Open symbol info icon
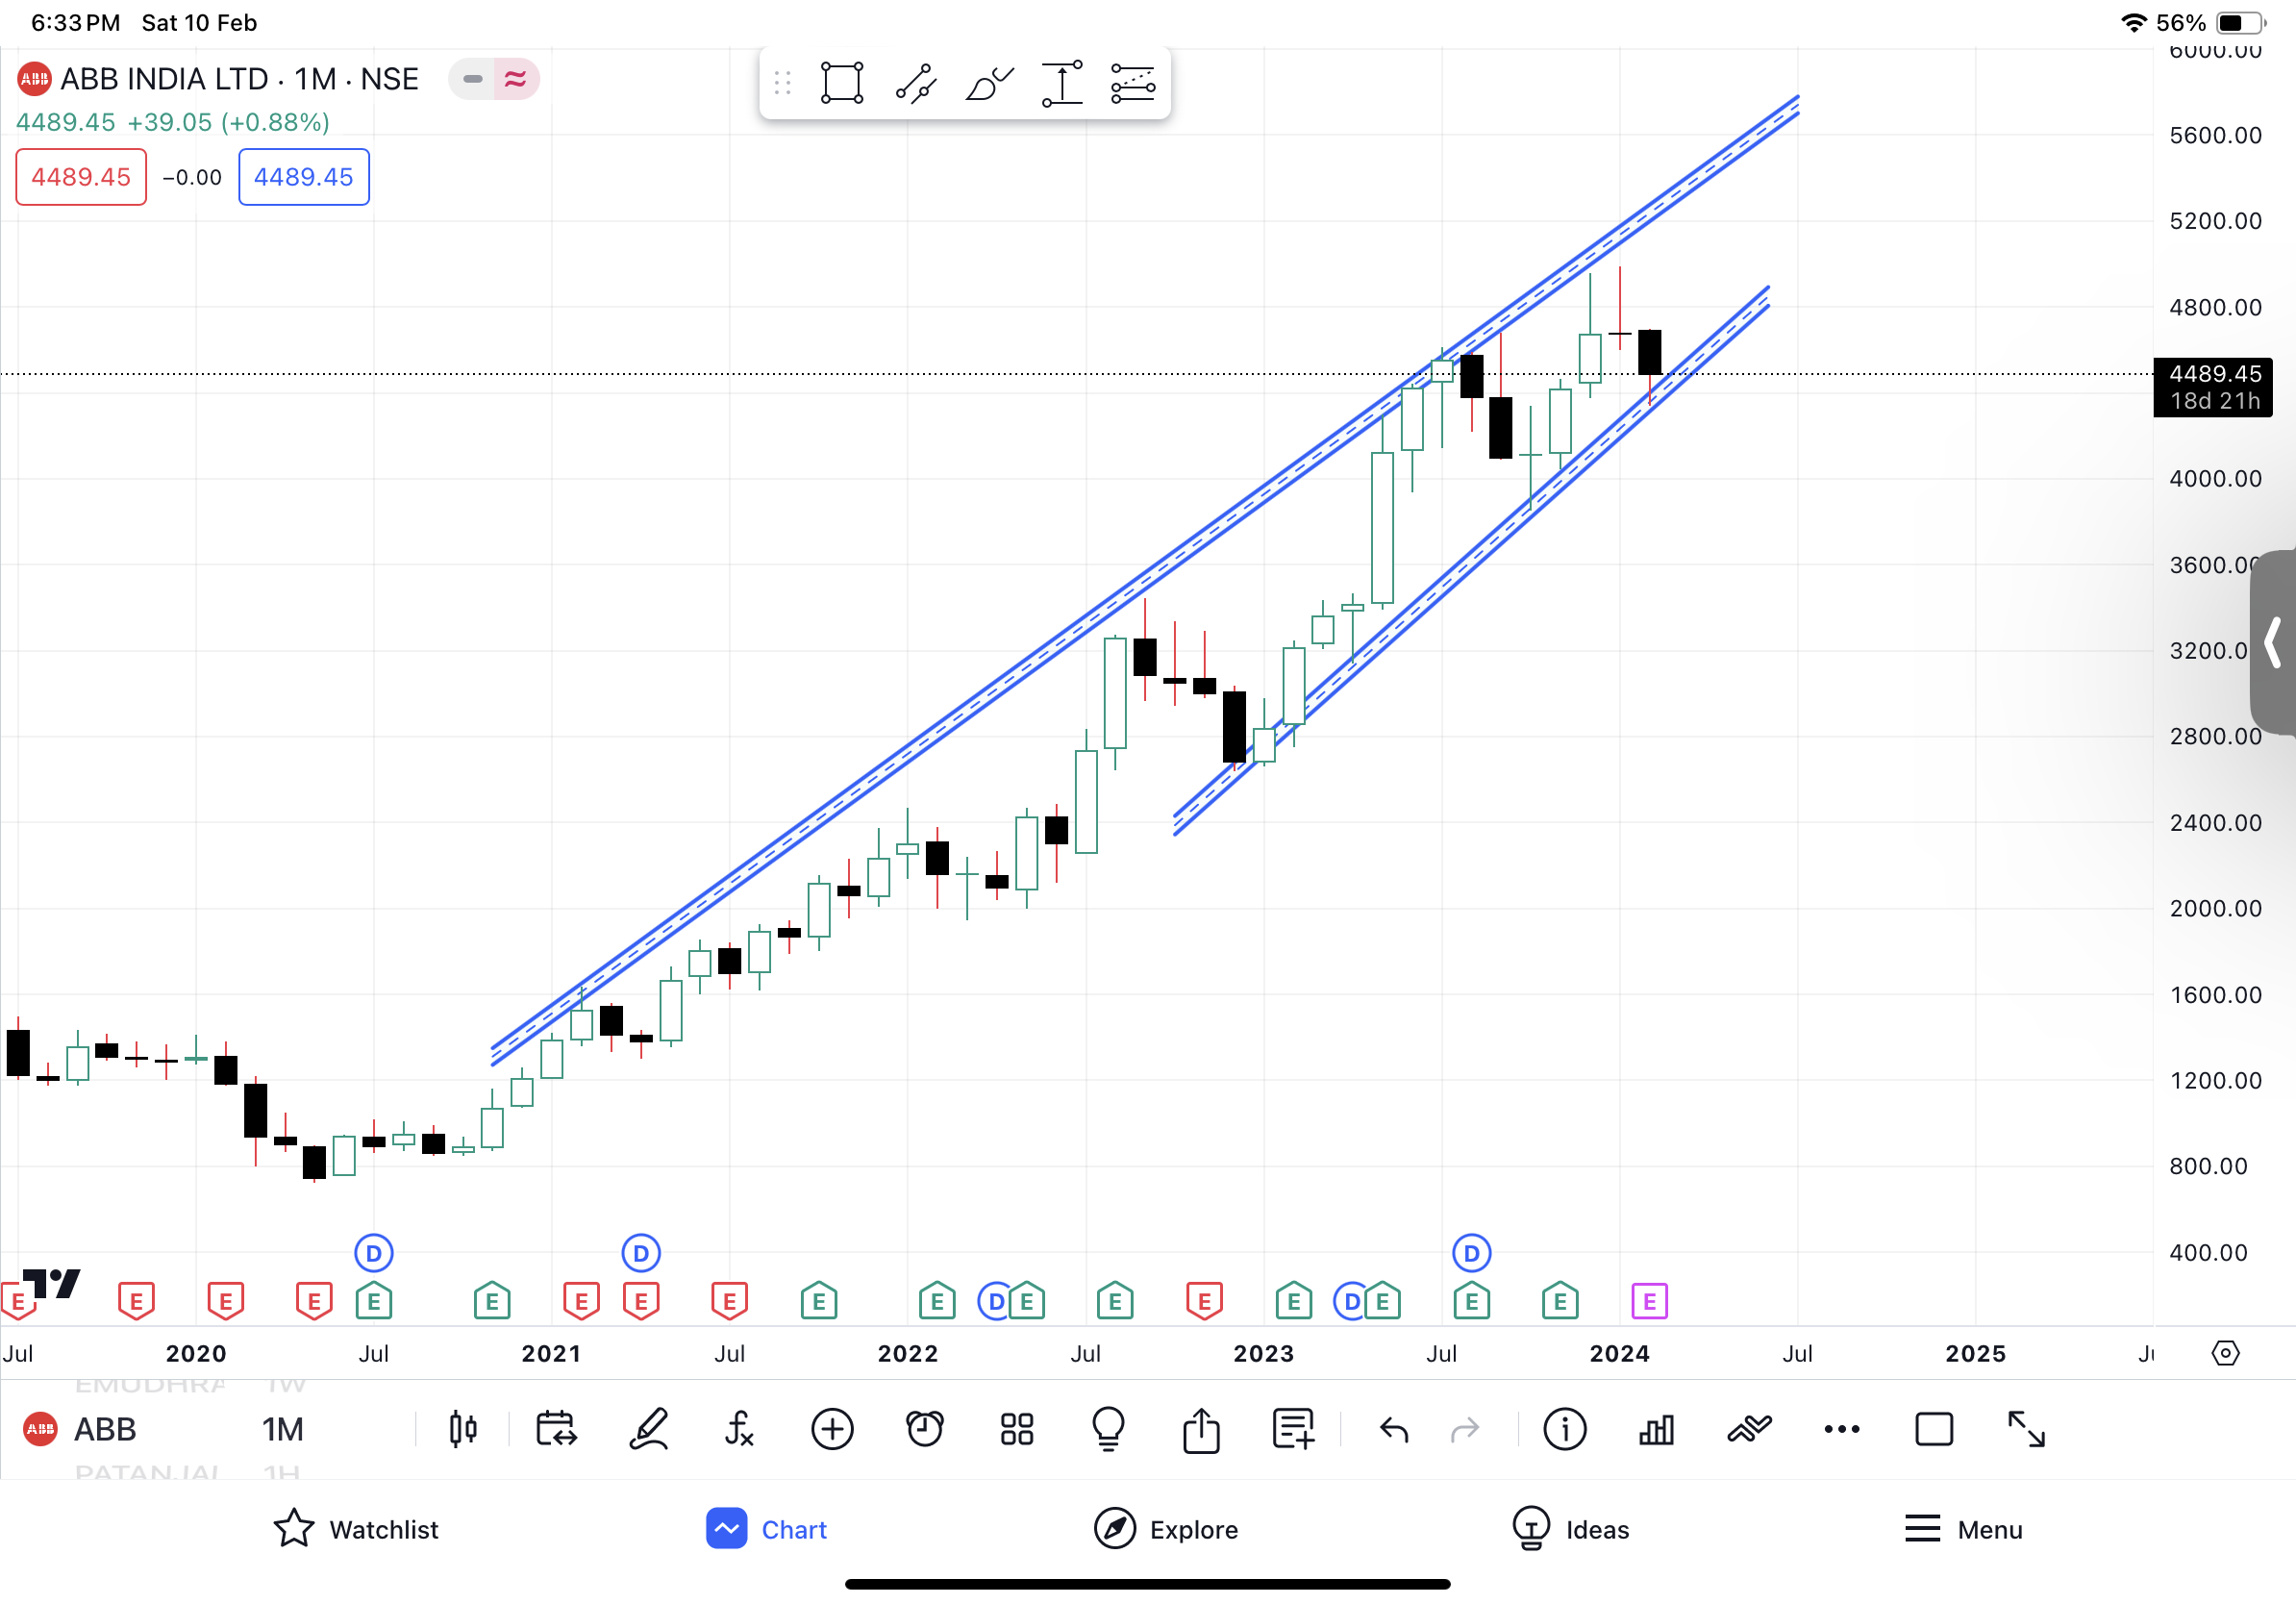 1565,1429
